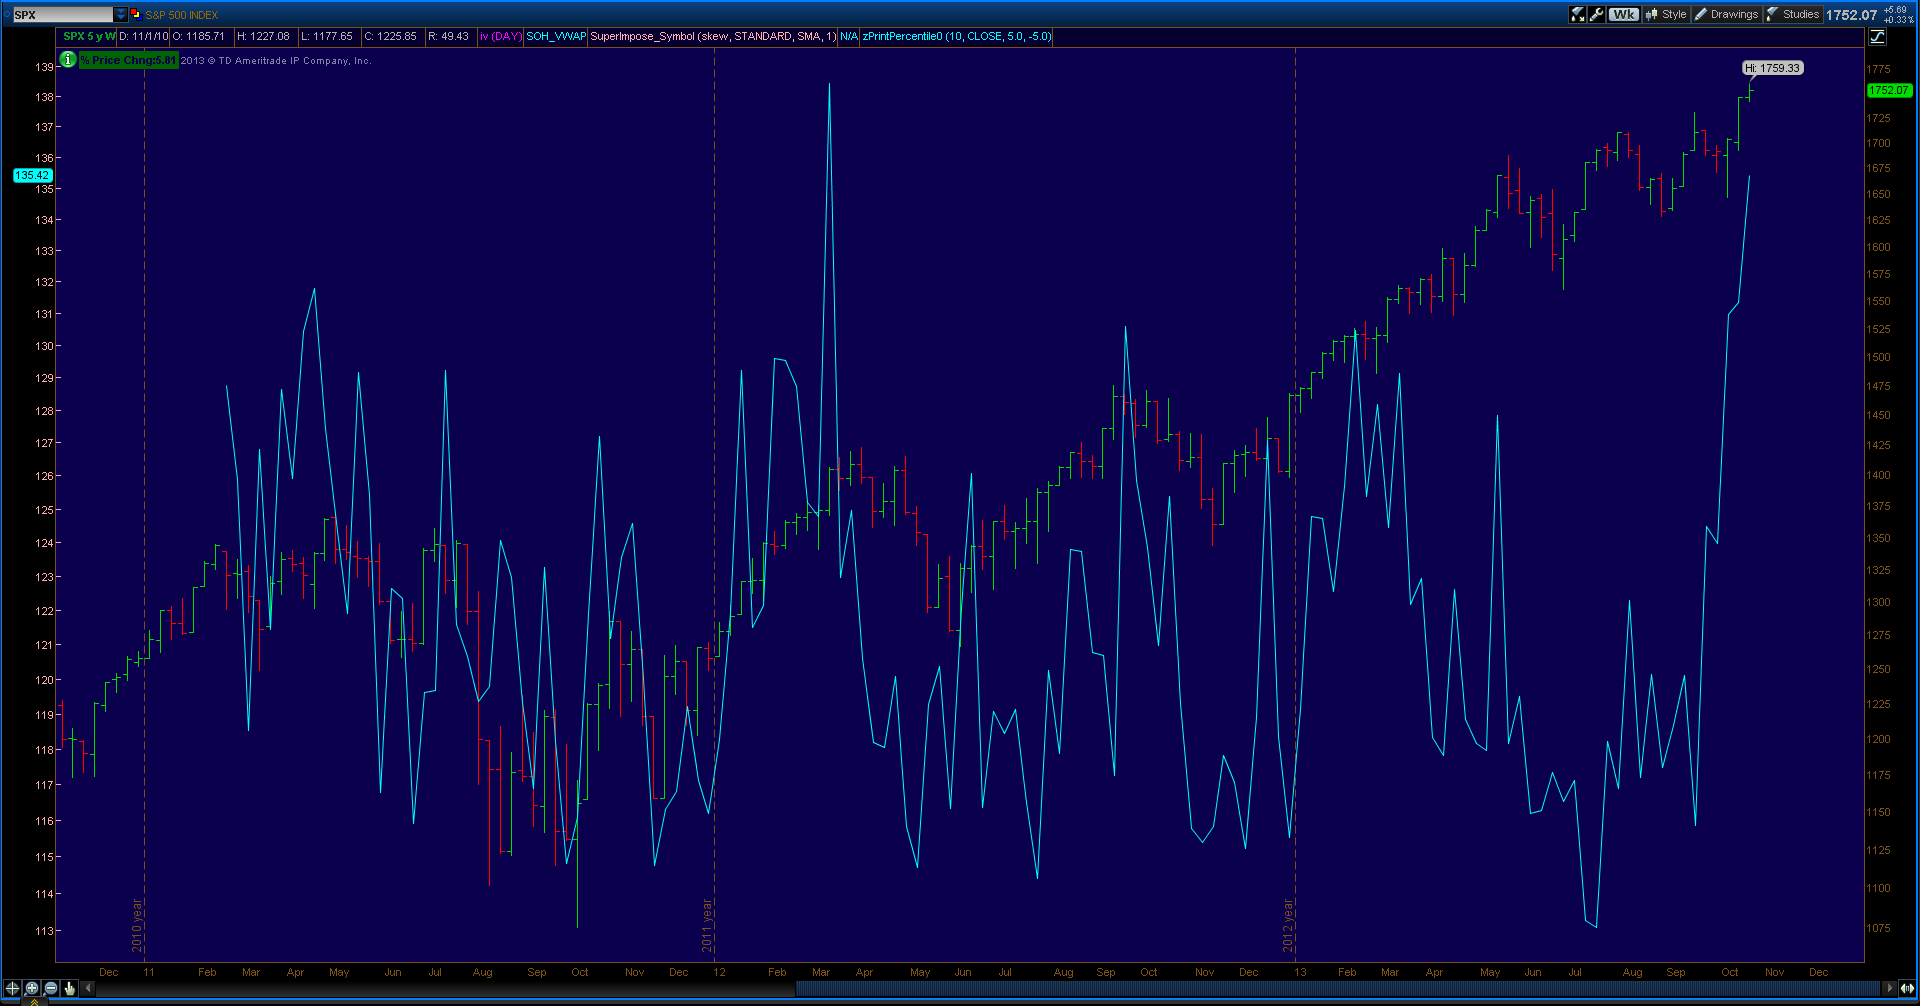Click the quick chart style paint icon
This screenshot has height=1006, width=1920.
pyautogui.click(x=1578, y=14)
